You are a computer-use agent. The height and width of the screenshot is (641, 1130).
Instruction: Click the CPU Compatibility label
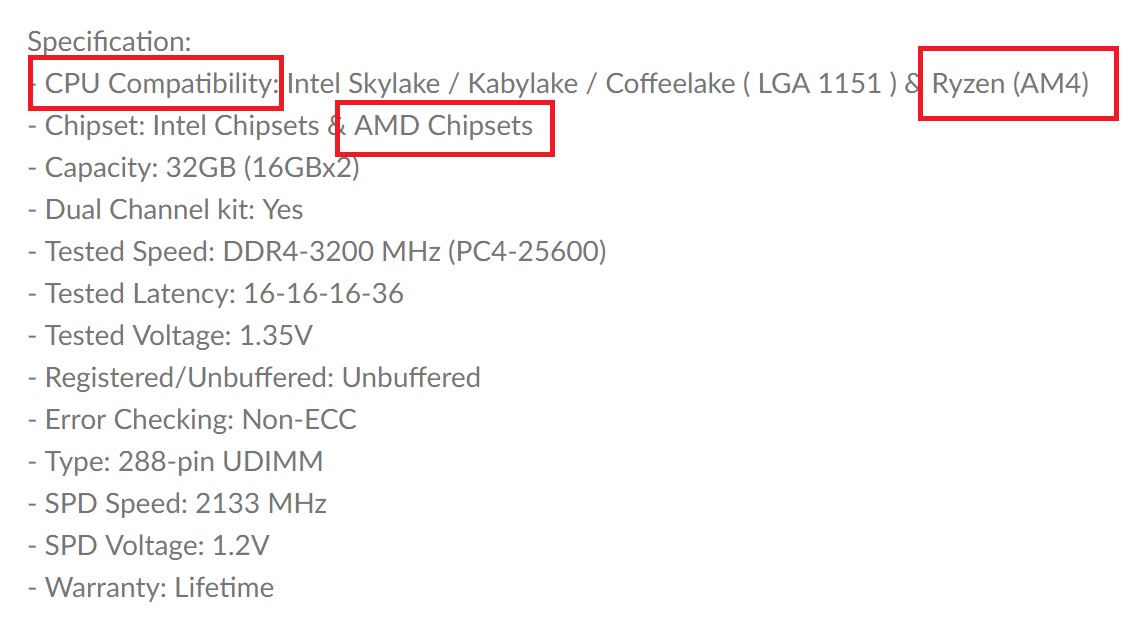[x=161, y=84]
